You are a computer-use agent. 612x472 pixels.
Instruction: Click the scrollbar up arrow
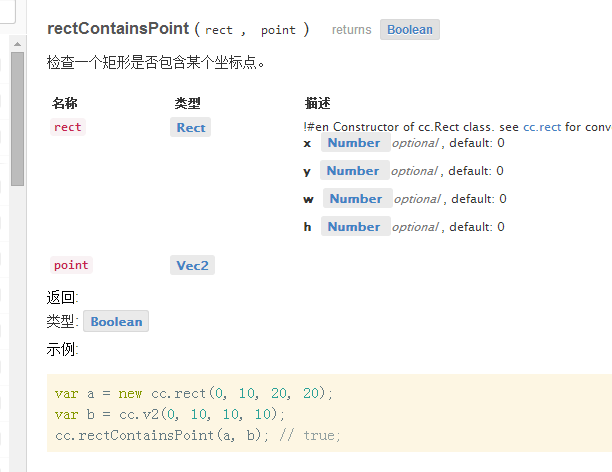pyautogui.click(x=17, y=44)
